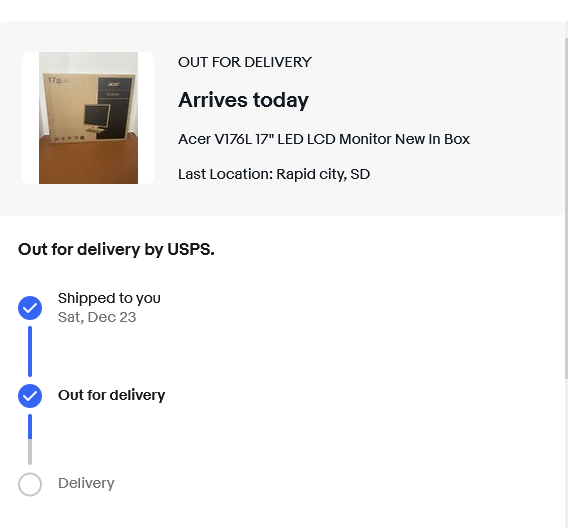
Task: Click the Arrives today heading
Action: pos(243,100)
